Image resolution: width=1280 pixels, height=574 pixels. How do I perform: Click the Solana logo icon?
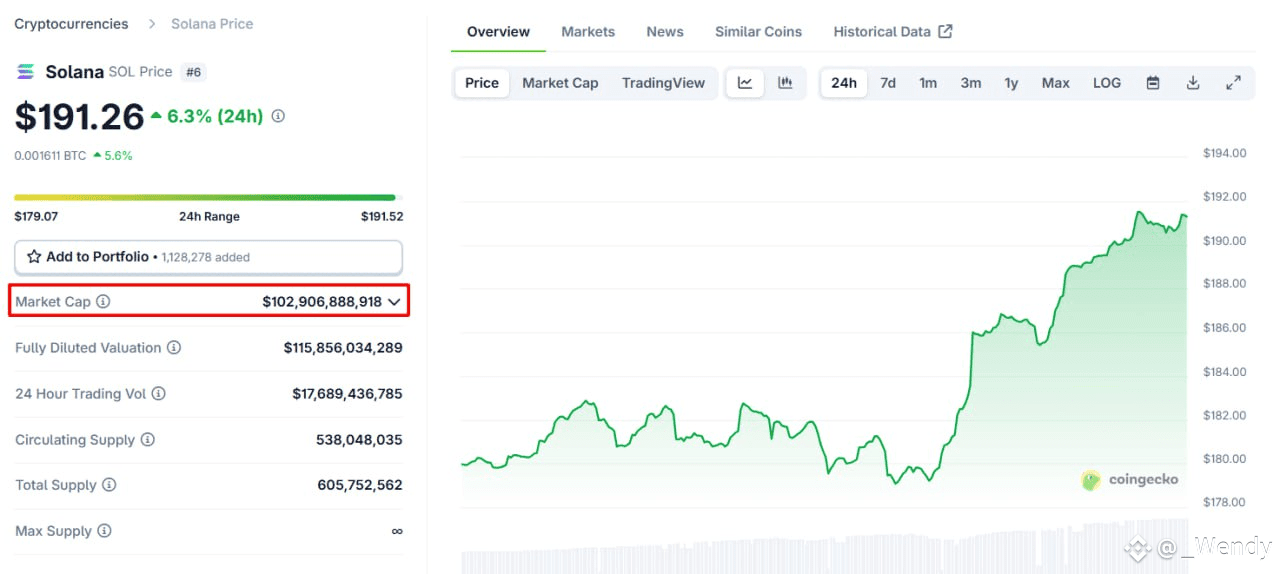pyautogui.click(x=25, y=72)
